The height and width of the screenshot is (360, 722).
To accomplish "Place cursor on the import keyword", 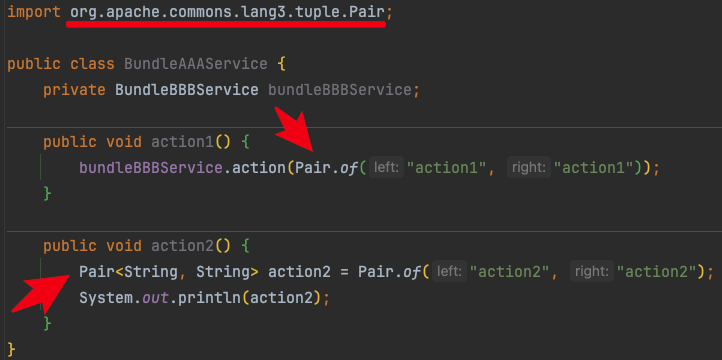I will [34, 13].
